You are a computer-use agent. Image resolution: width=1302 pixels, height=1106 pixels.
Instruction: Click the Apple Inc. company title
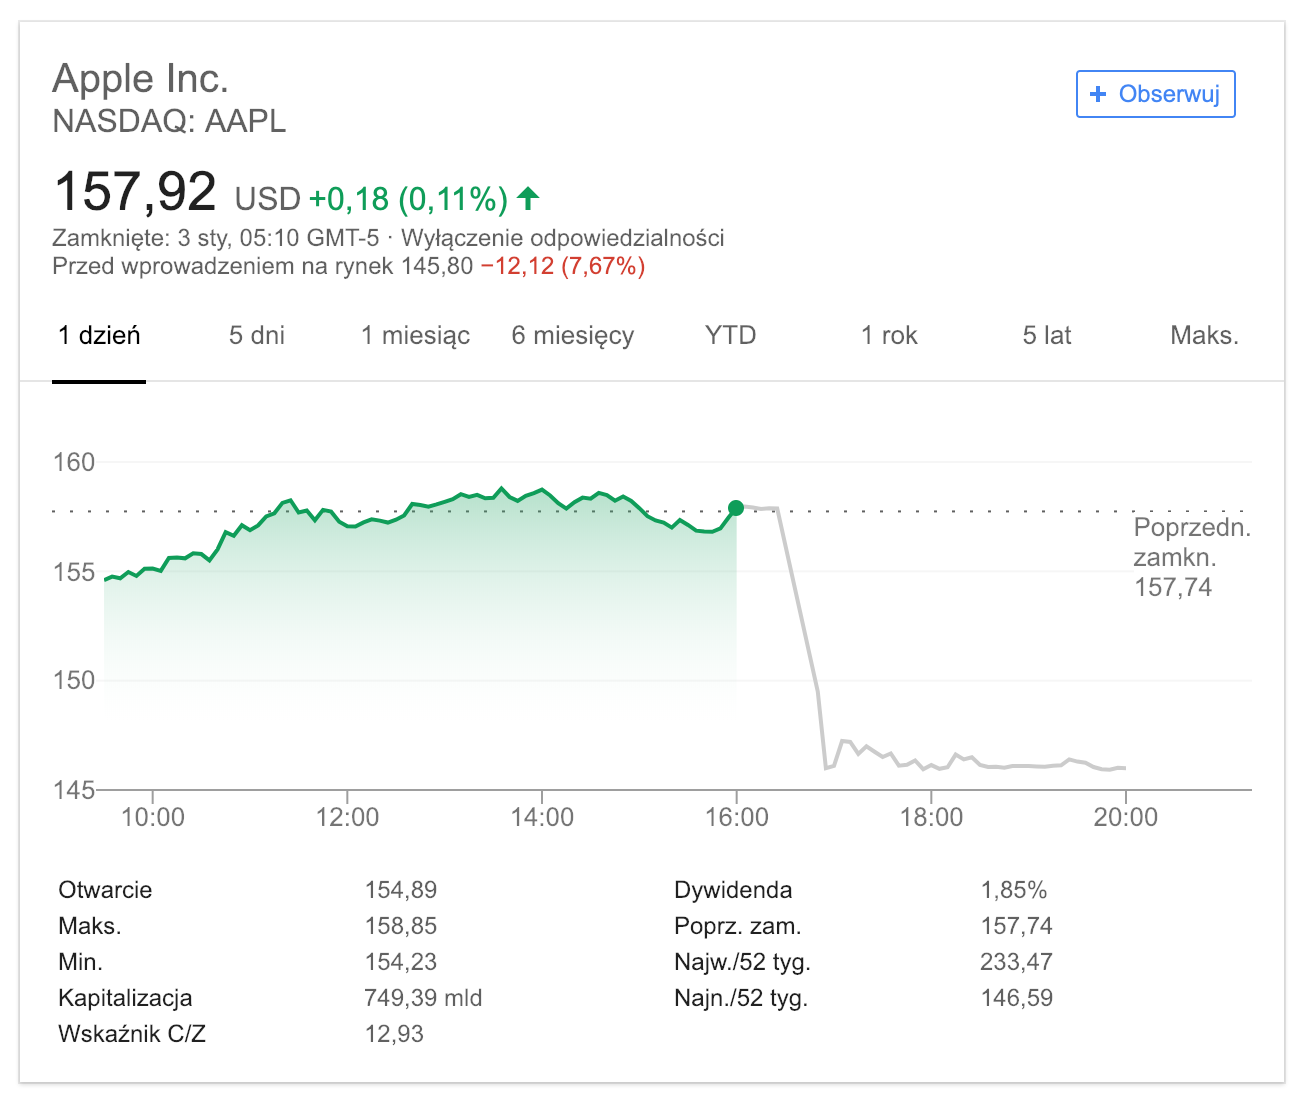click(x=141, y=79)
